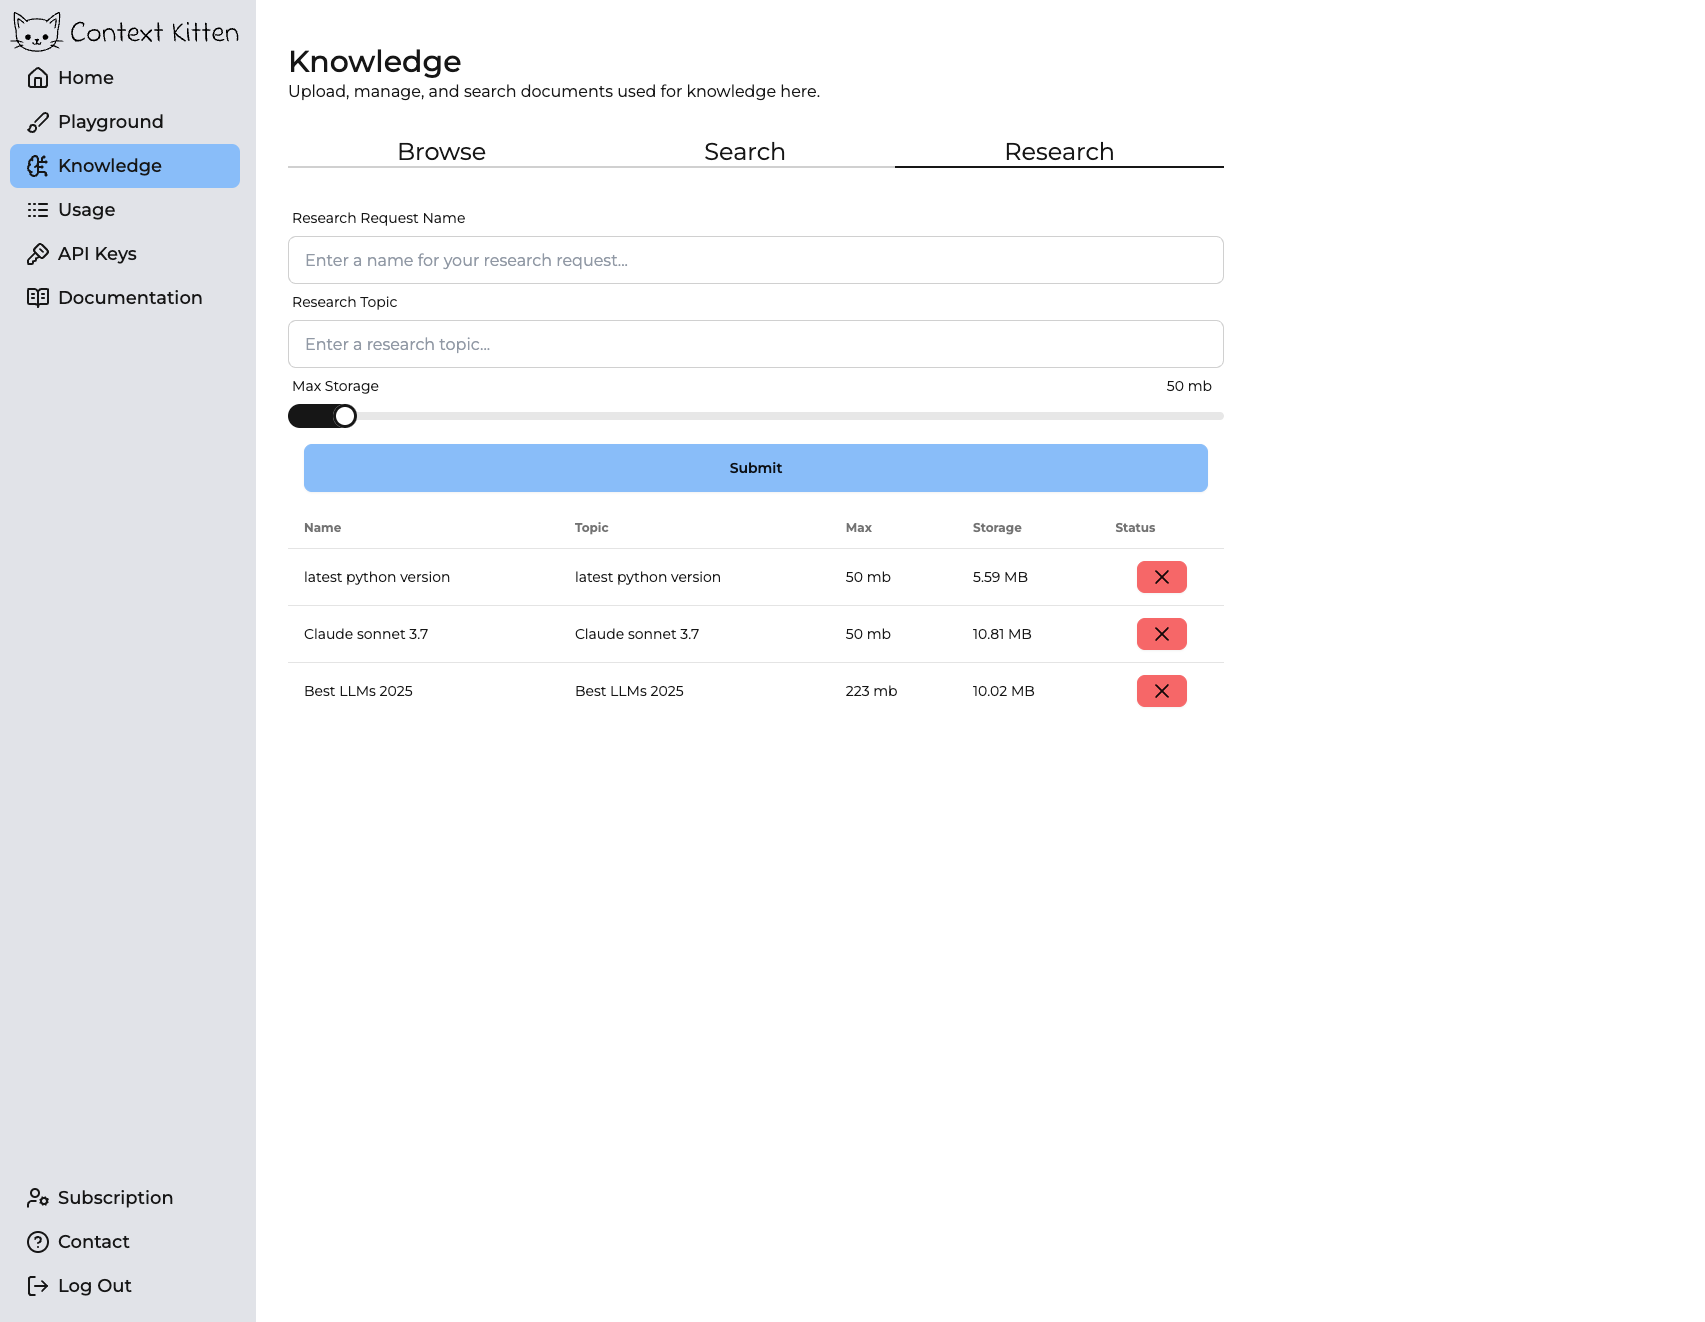Image resolution: width=1705 pixels, height=1322 pixels.
Task: Click the Log Out arrow icon
Action: [38, 1286]
